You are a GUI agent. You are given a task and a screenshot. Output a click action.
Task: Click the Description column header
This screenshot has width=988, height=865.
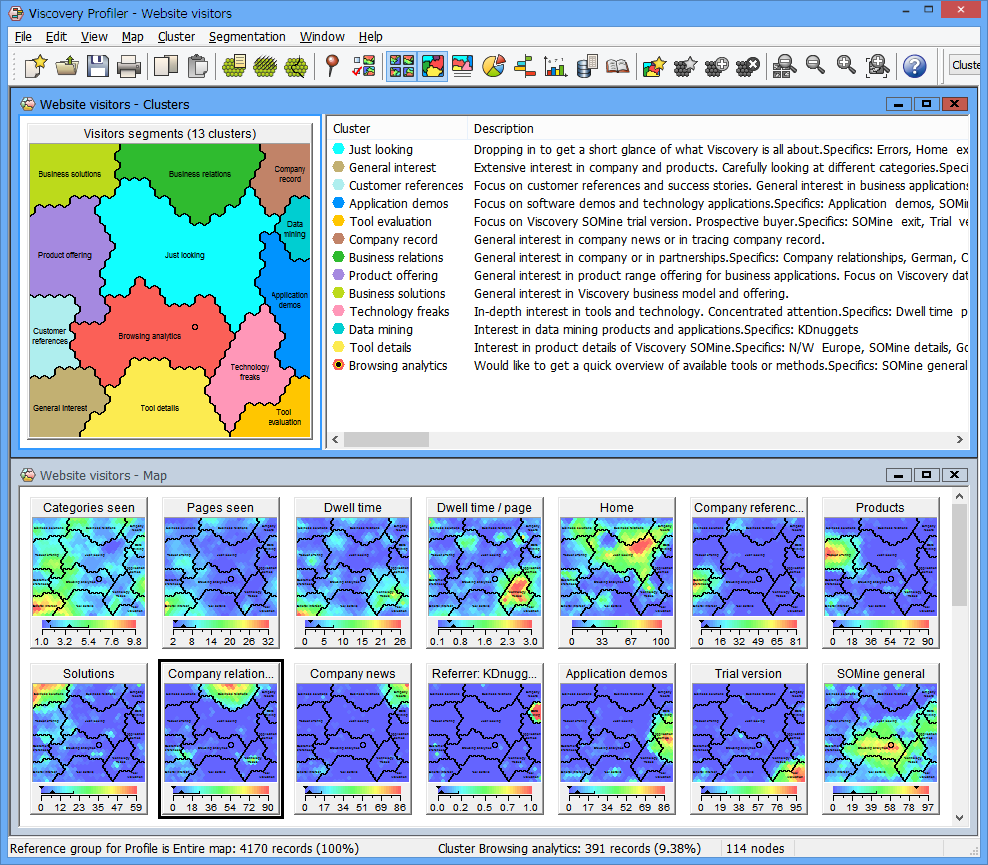pos(504,129)
